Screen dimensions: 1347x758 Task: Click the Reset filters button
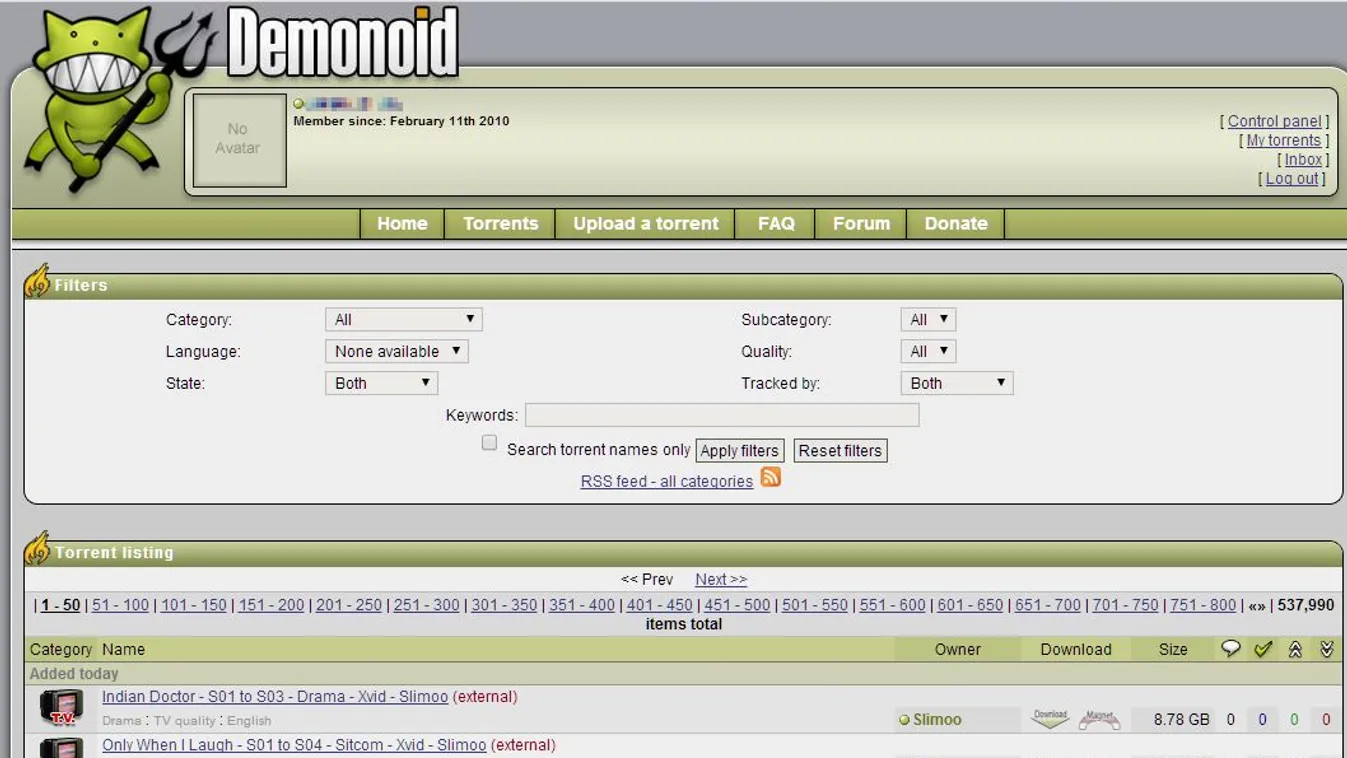pyautogui.click(x=840, y=451)
